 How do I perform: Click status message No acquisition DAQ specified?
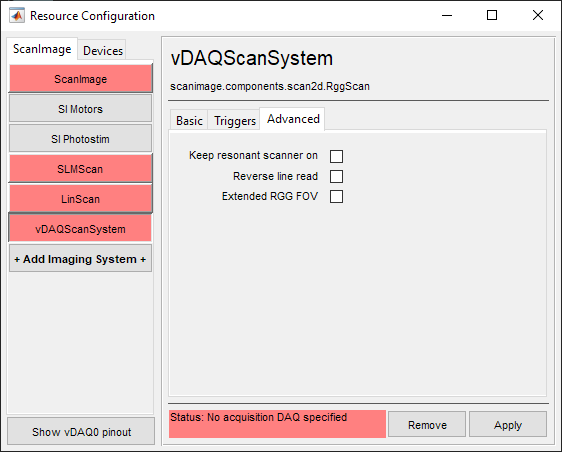point(277,424)
